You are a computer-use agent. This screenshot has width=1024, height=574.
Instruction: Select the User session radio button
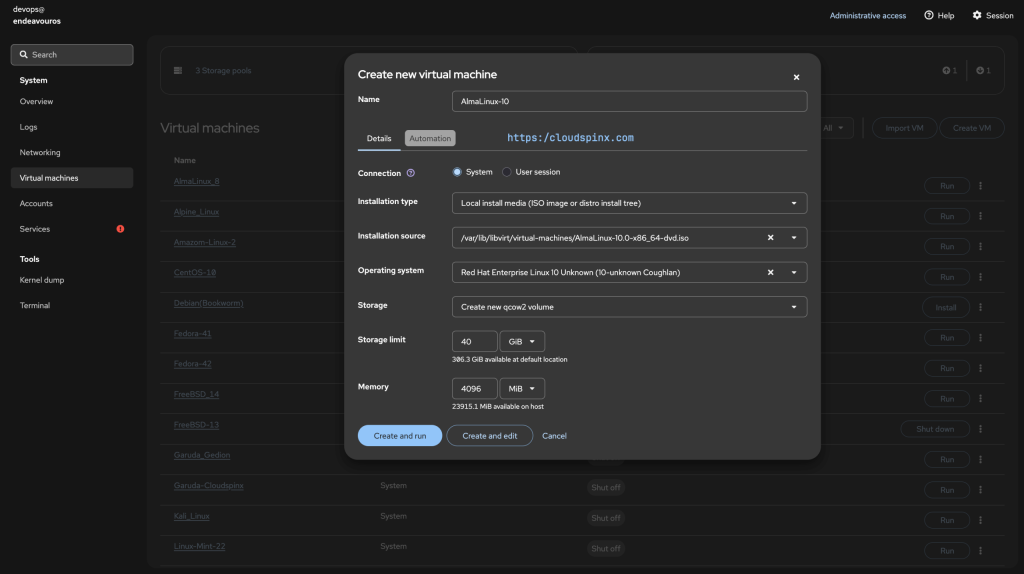click(x=507, y=172)
